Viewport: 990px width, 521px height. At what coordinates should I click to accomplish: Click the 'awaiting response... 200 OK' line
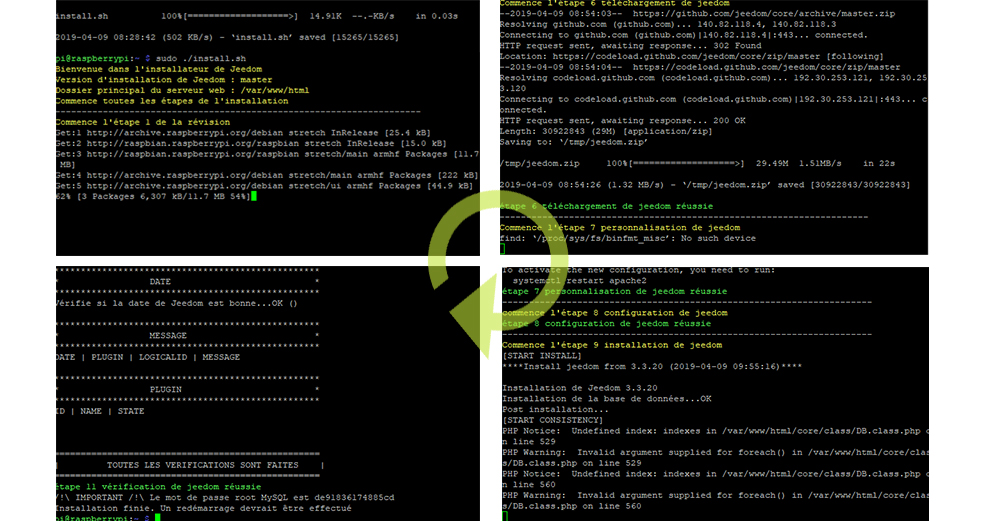click(x=622, y=121)
